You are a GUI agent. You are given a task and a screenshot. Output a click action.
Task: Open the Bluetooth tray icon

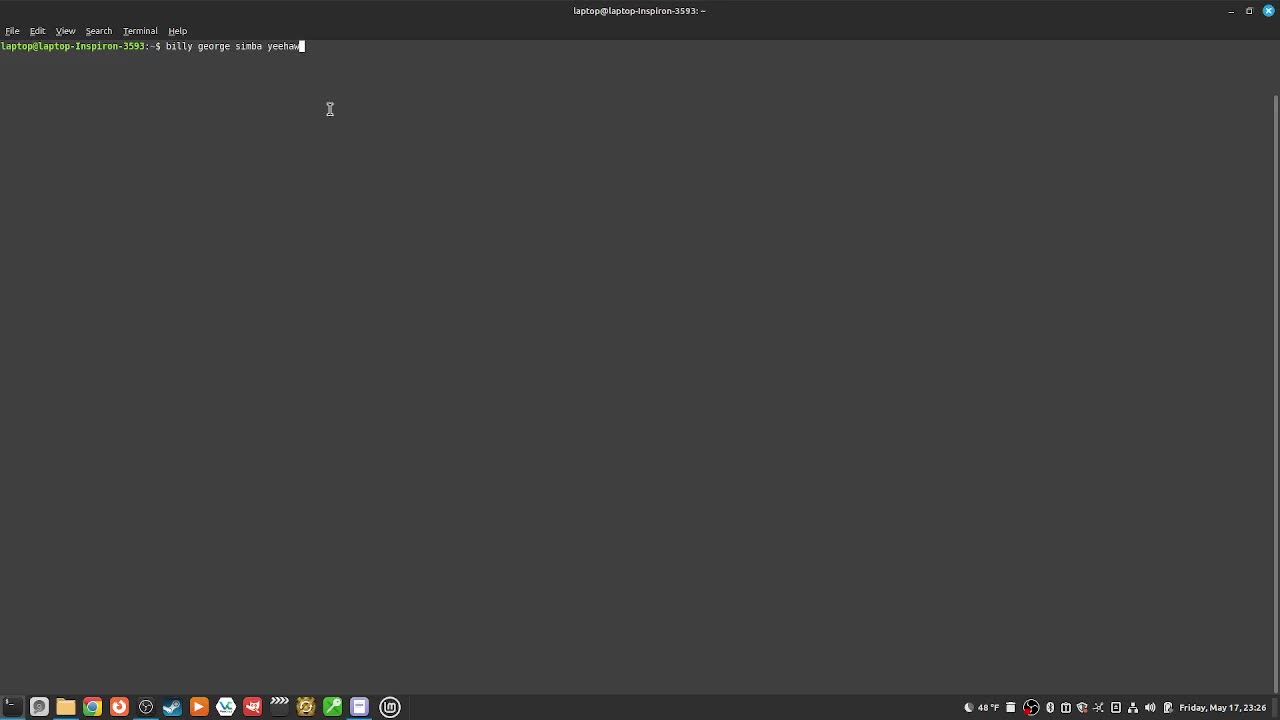[x=1050, y=708]
